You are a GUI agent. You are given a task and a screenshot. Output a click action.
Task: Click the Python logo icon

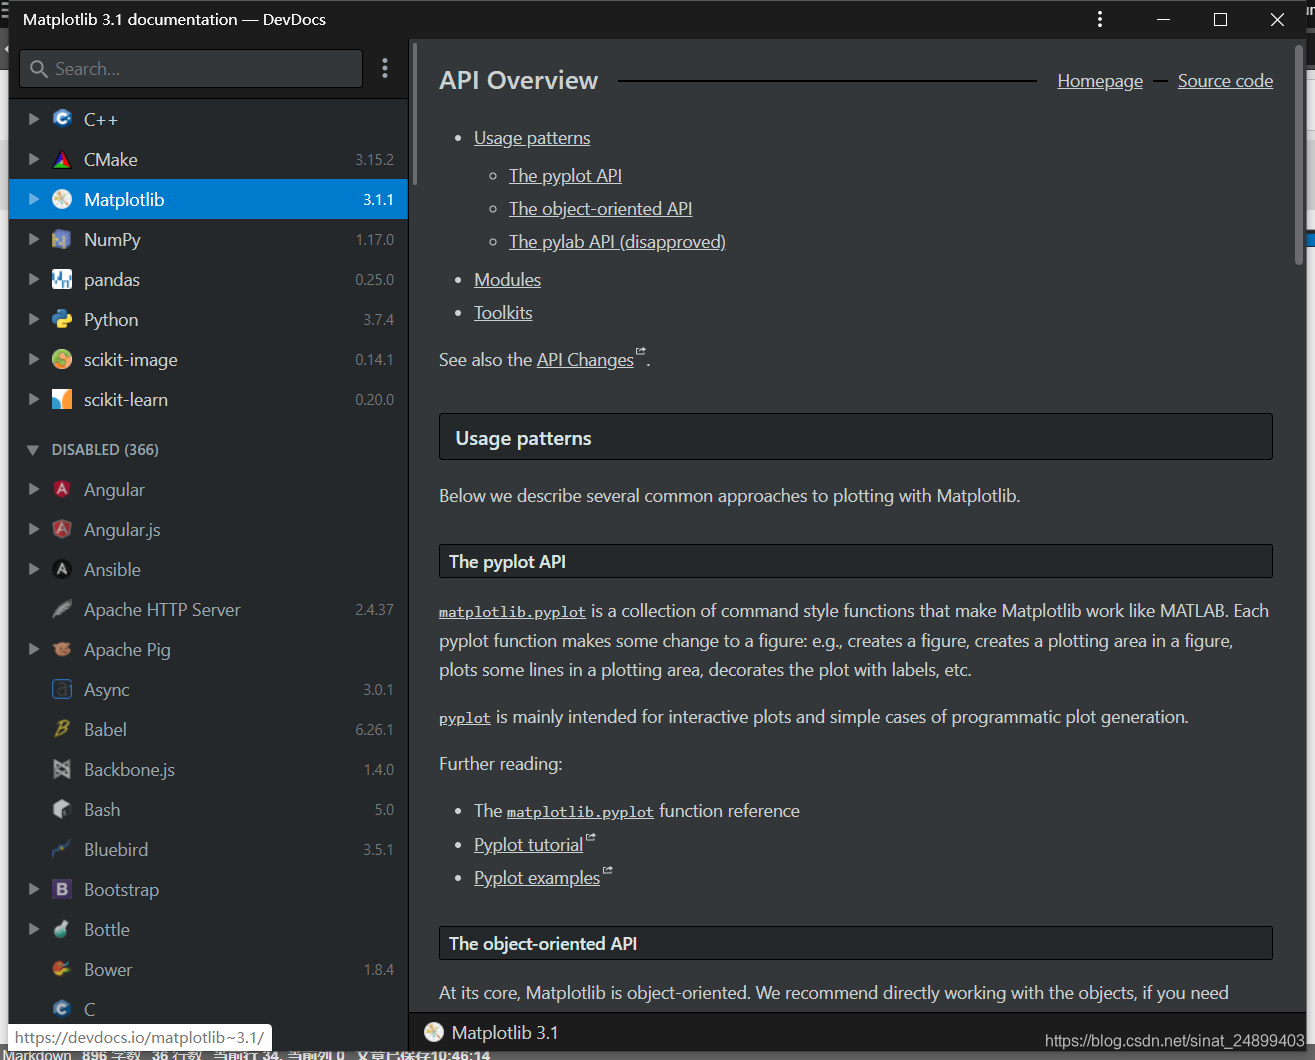coord(62,319)
